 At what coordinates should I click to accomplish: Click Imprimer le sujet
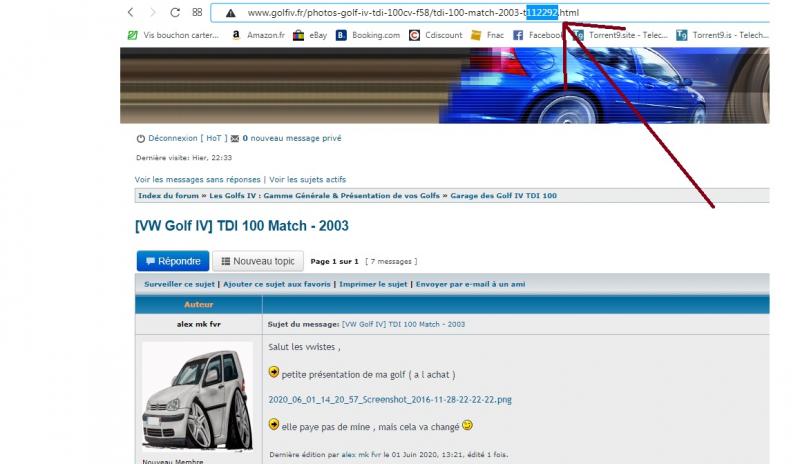(373, 284)
